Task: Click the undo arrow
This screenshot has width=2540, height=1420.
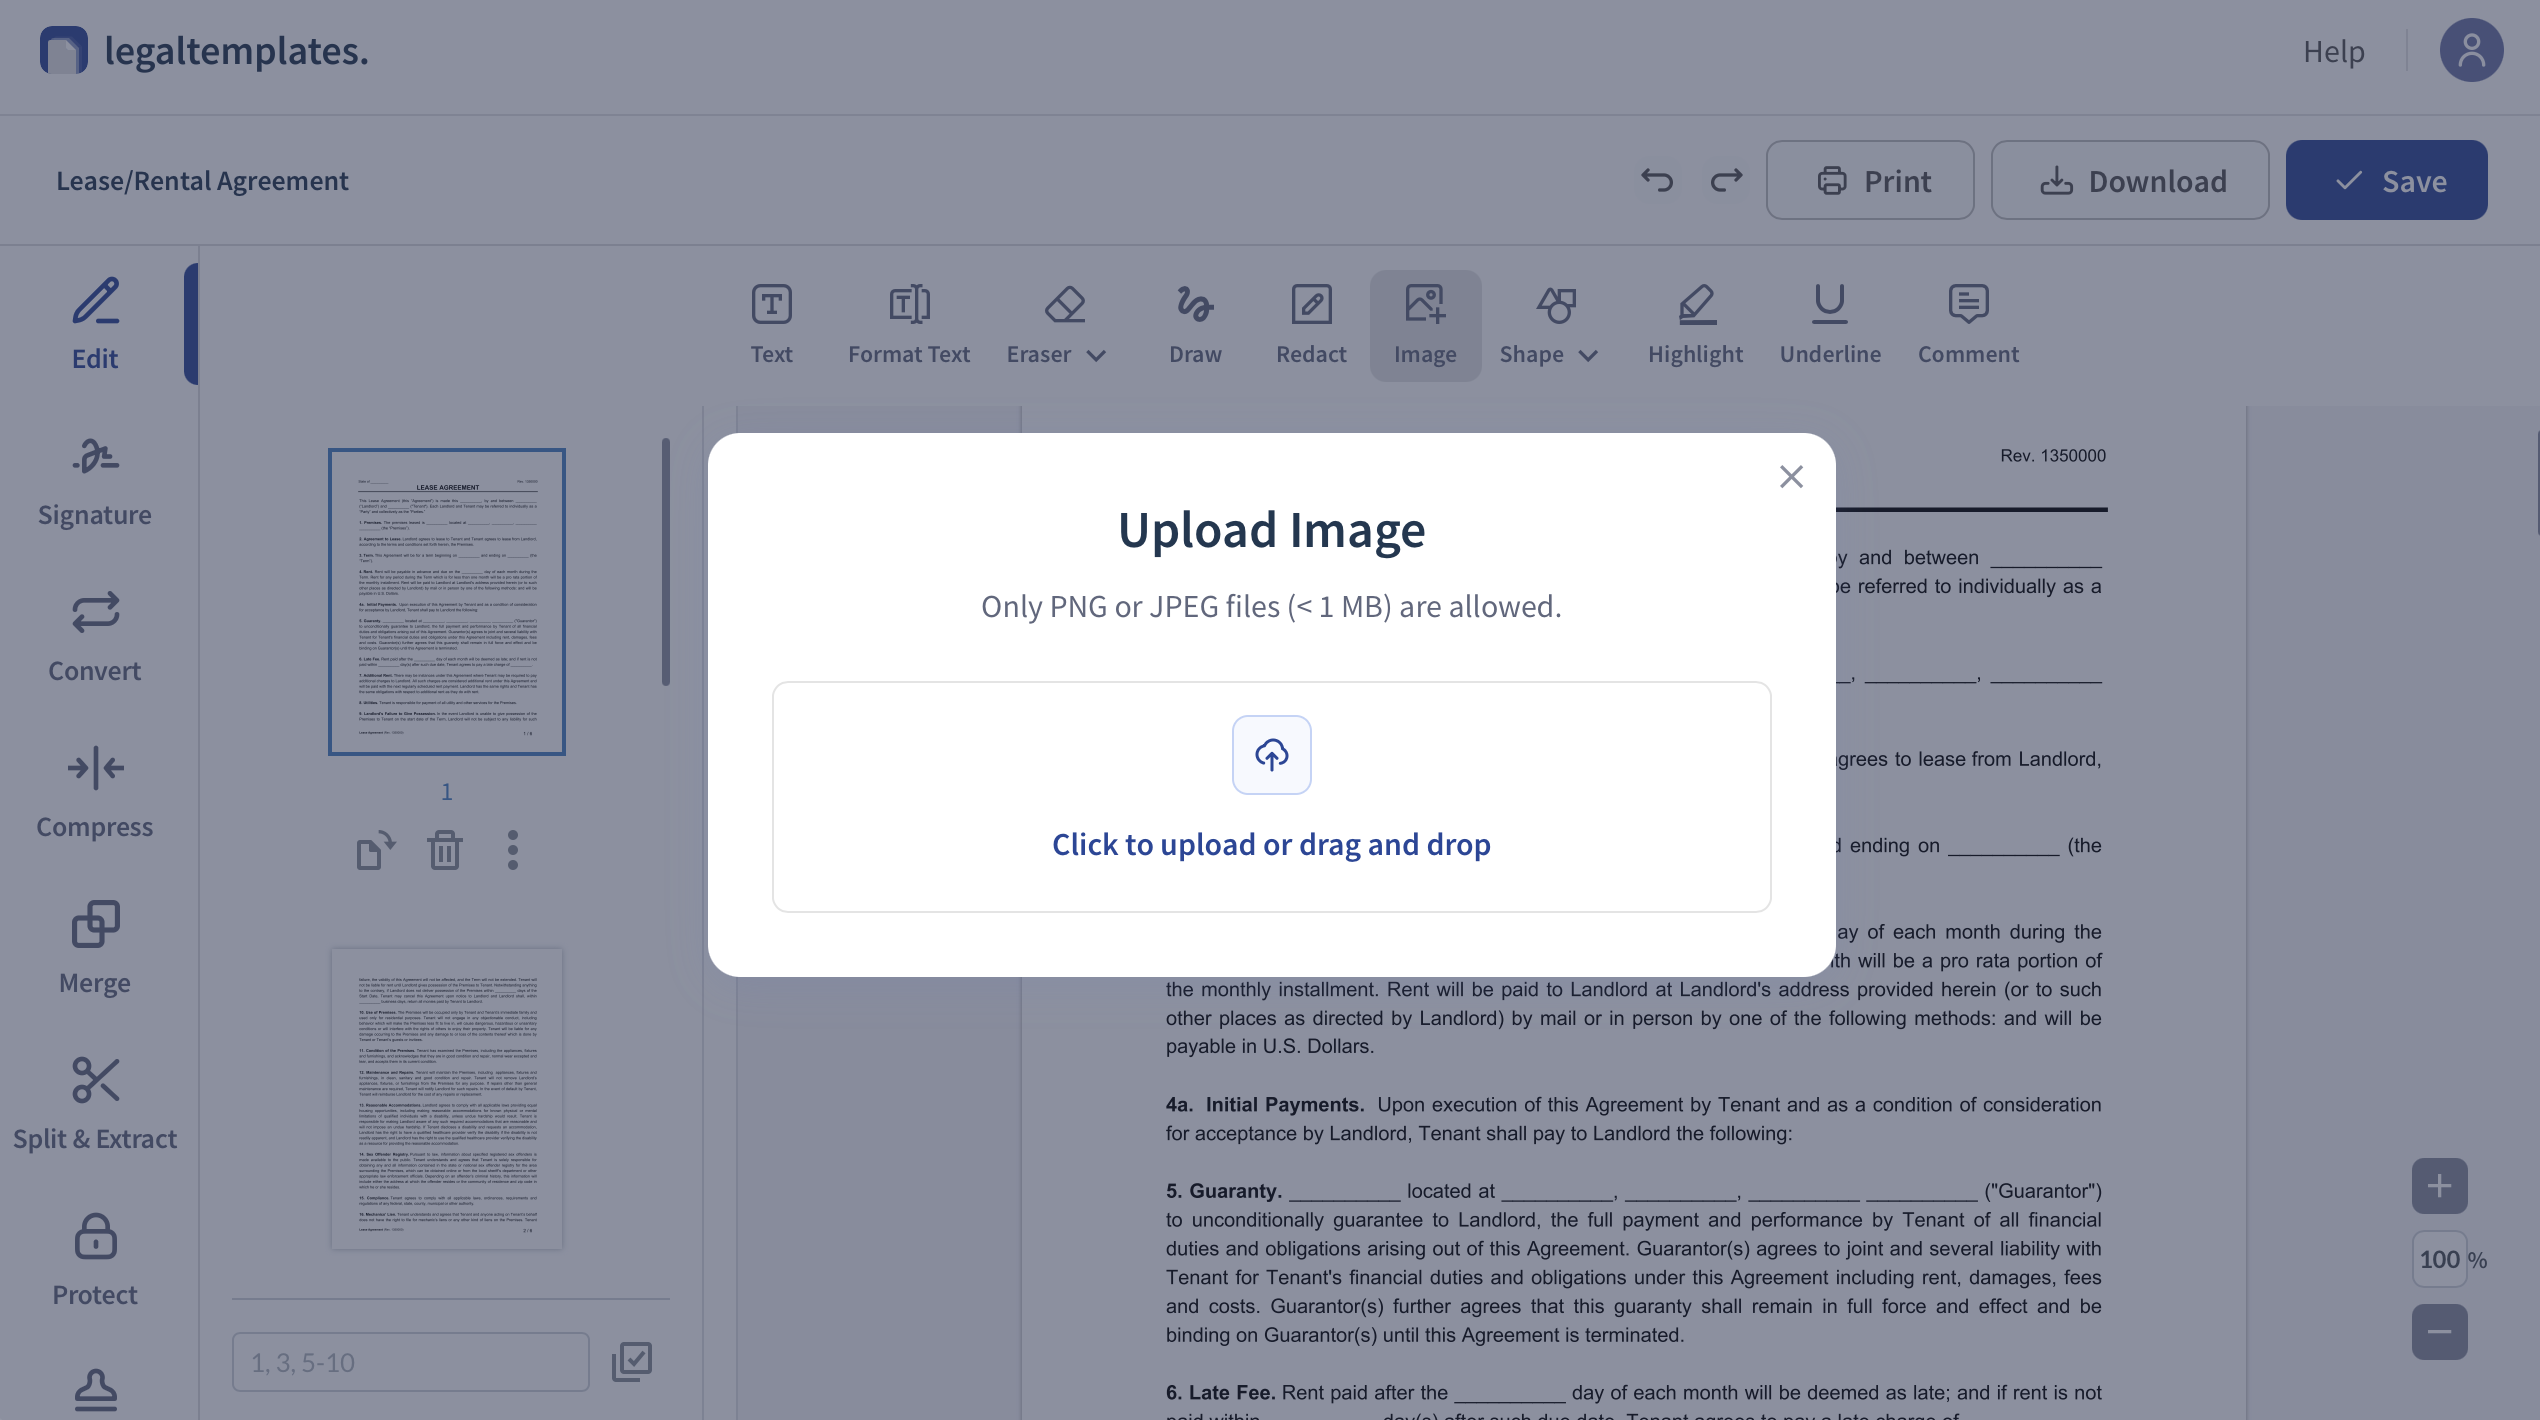Action: coord(1657,180)
